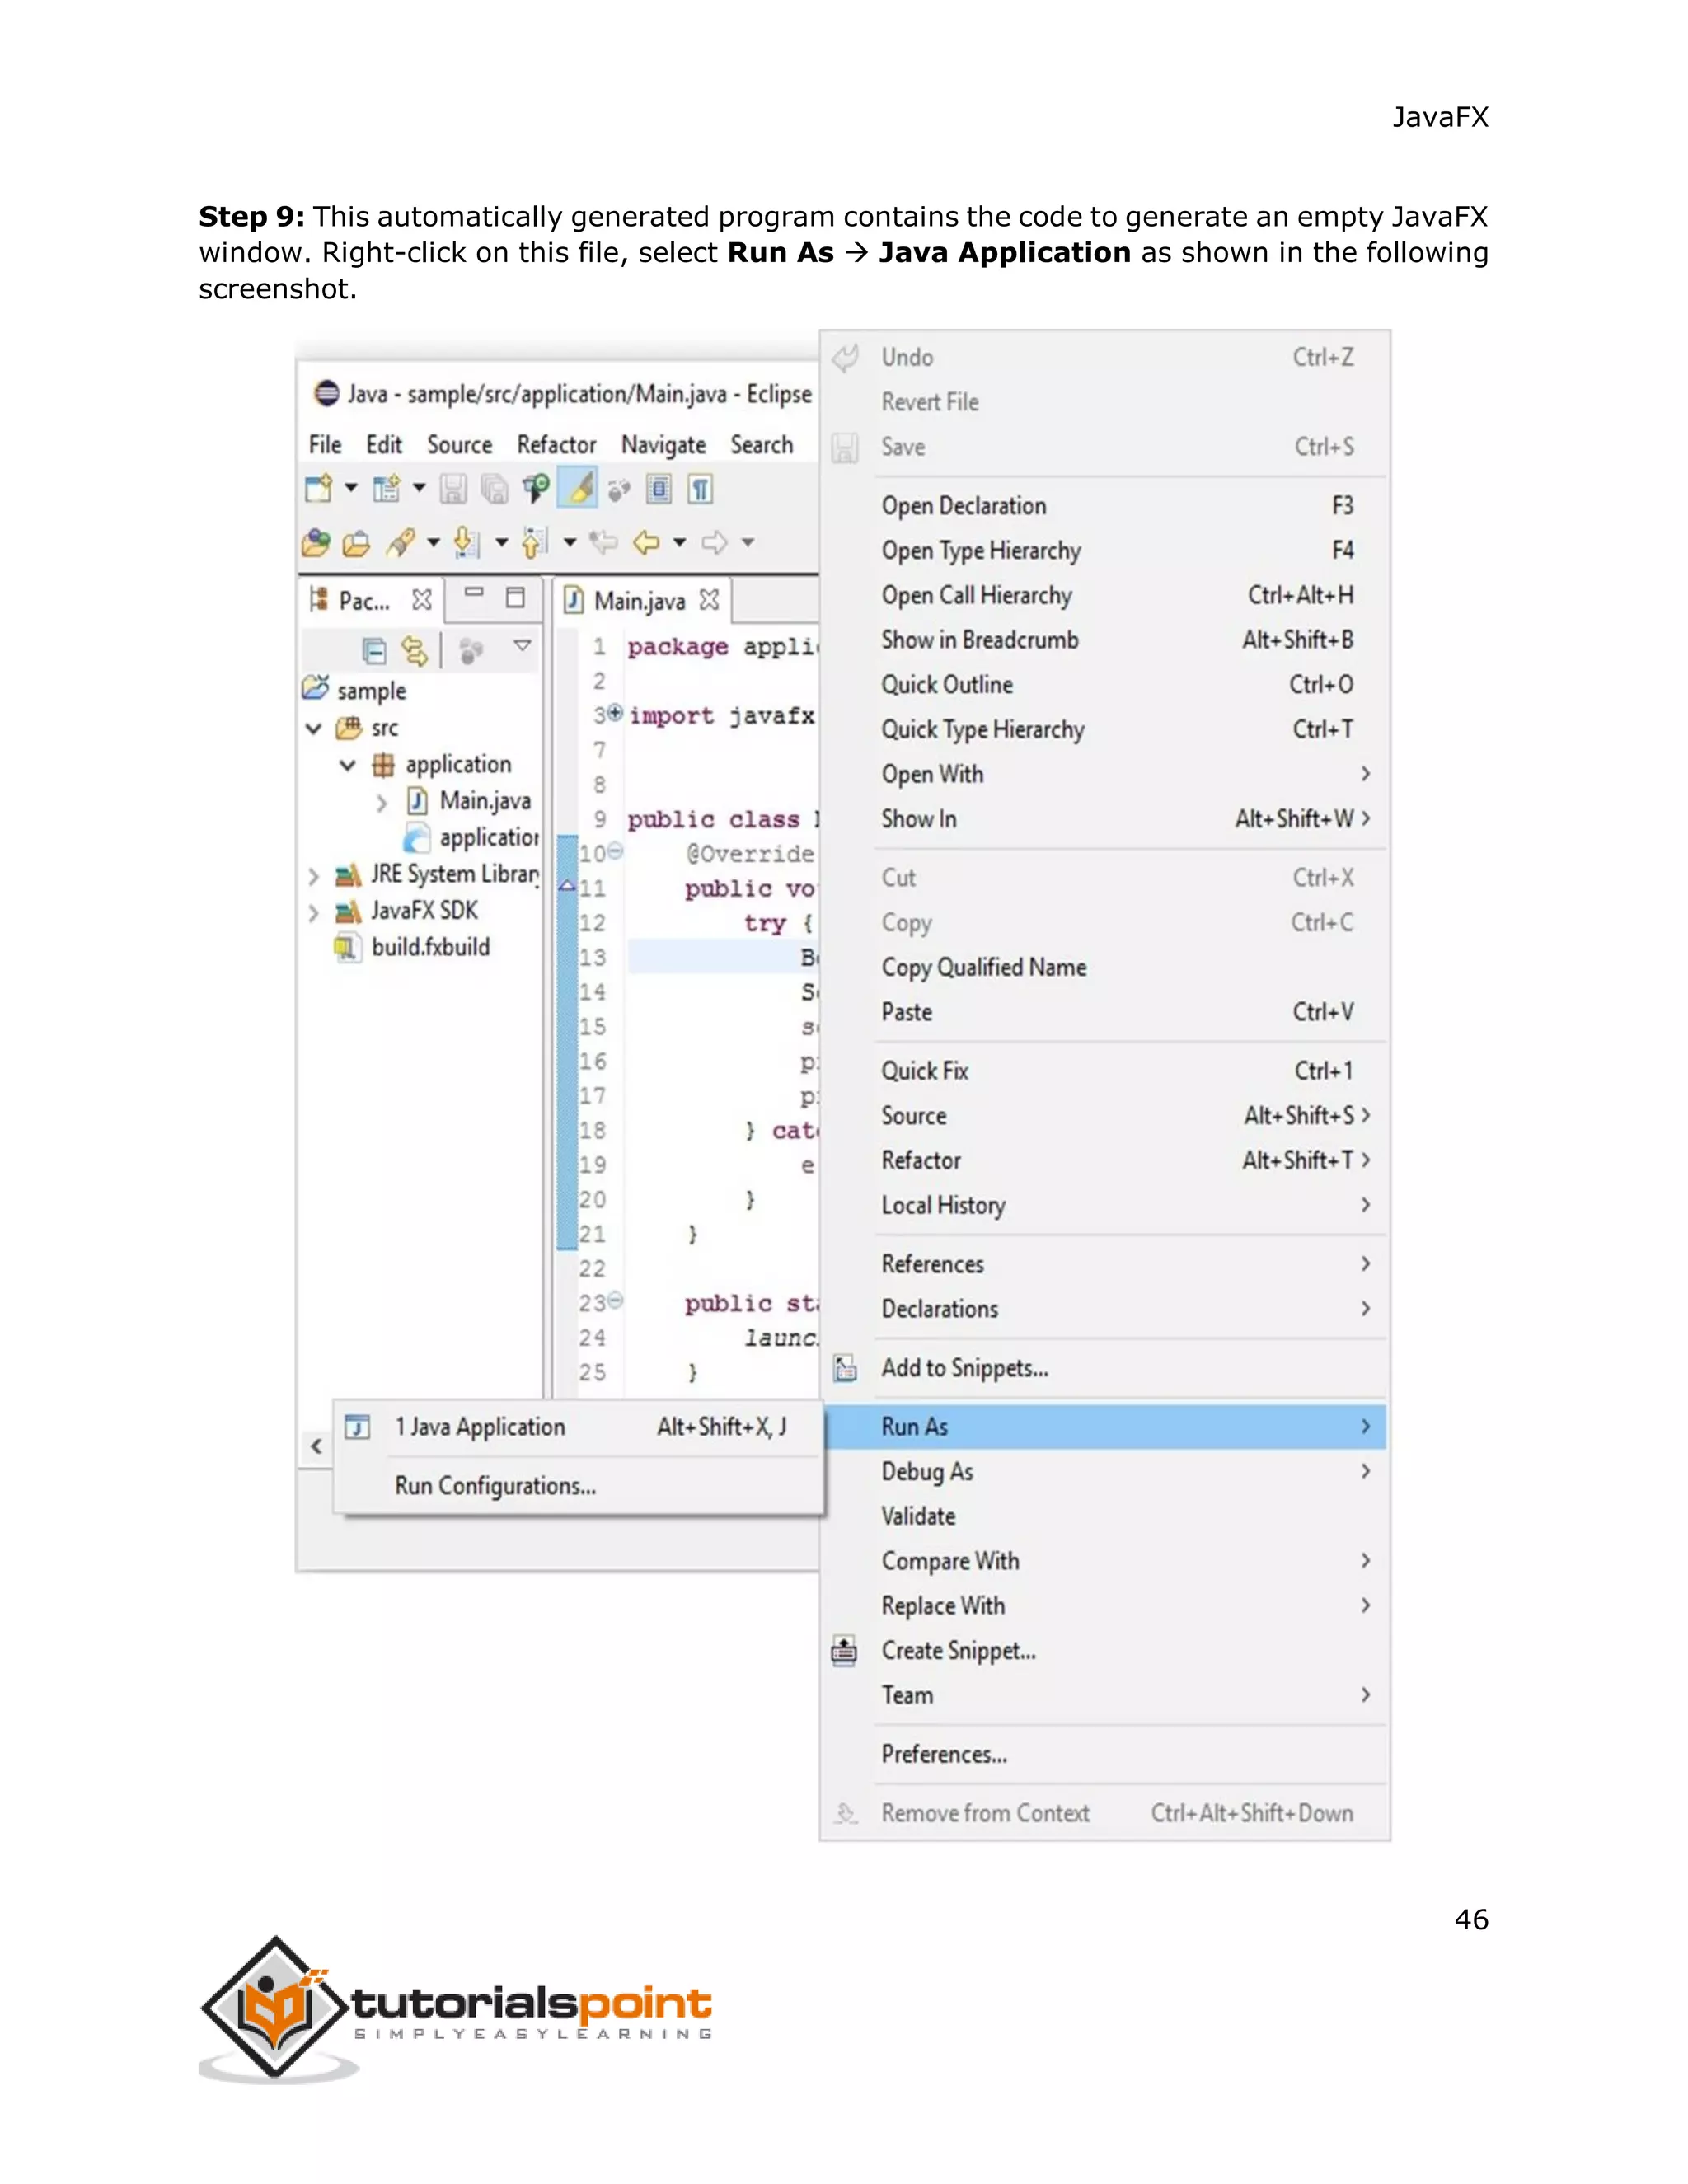Collapse the src folder
1688x2184 pixels.
click(x=313, y=728)
